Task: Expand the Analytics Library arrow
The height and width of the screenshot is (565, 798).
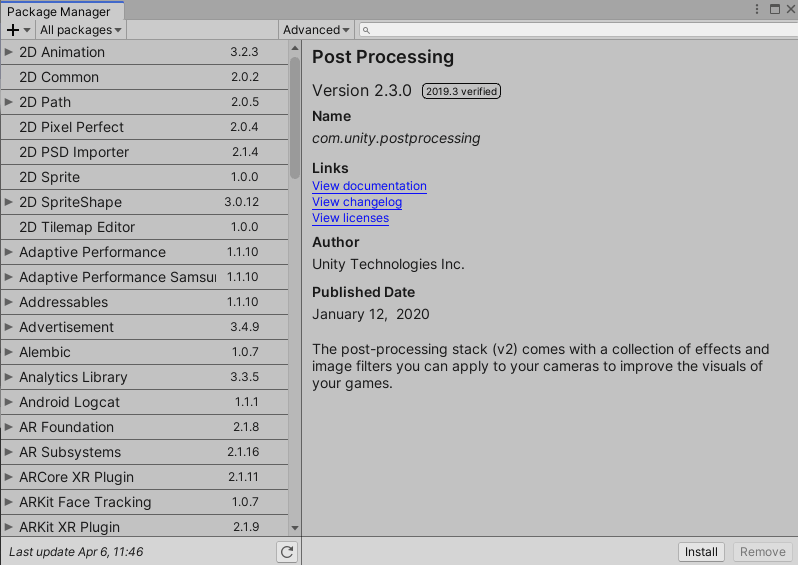Action: click(8, 377)
